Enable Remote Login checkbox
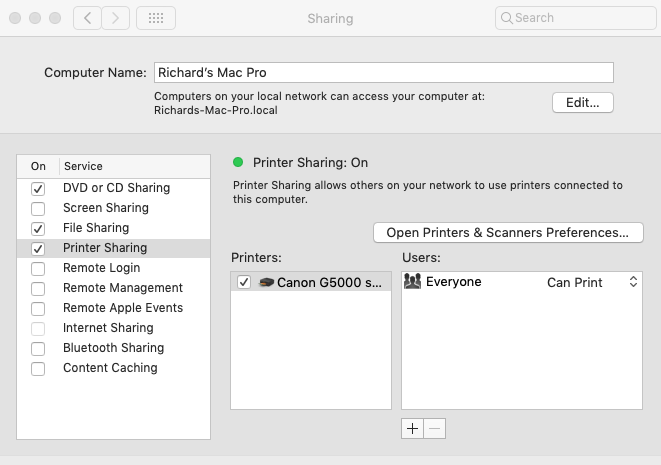This screenshot has width=661, height=465. click(x=38, y=269)
